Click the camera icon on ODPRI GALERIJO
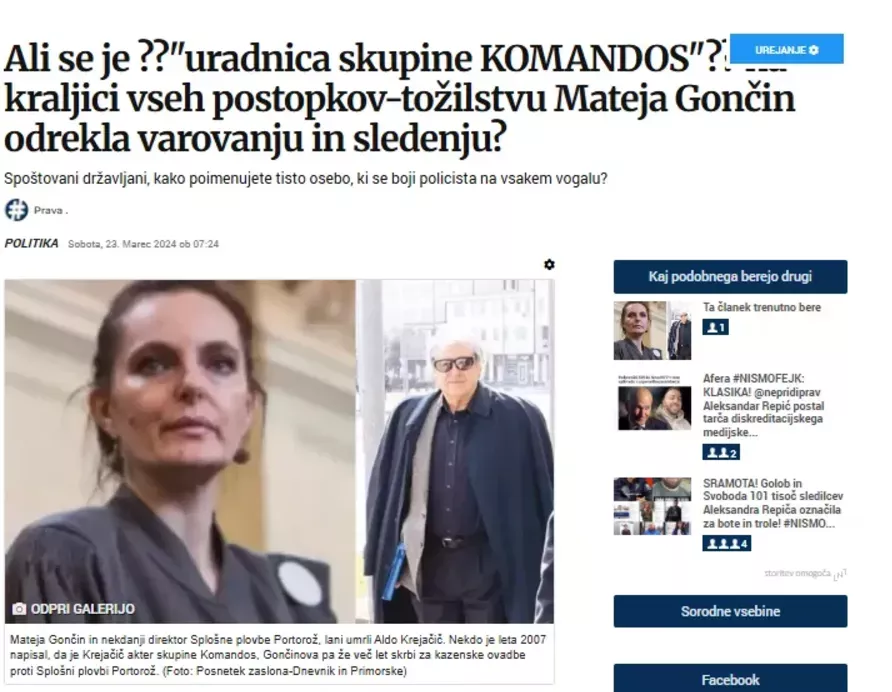This screenshot has height=692, width=892. click(x=19, y=609)
